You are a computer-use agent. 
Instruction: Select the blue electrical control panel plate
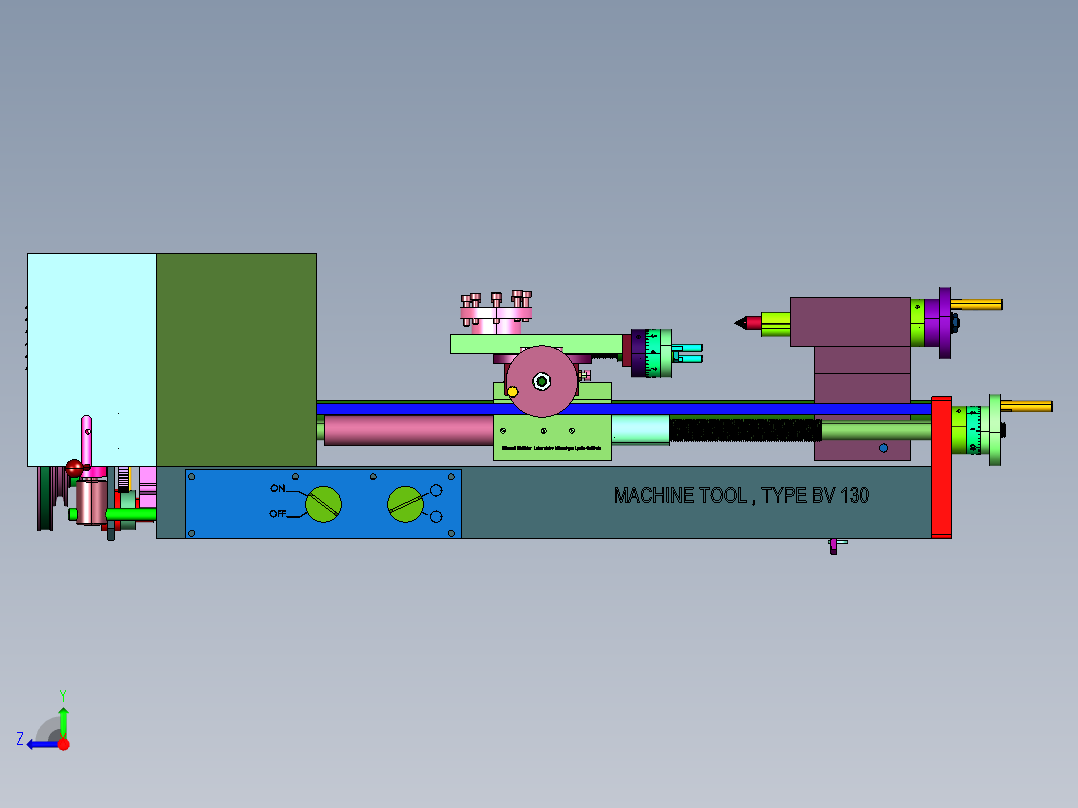coord(323,503)
